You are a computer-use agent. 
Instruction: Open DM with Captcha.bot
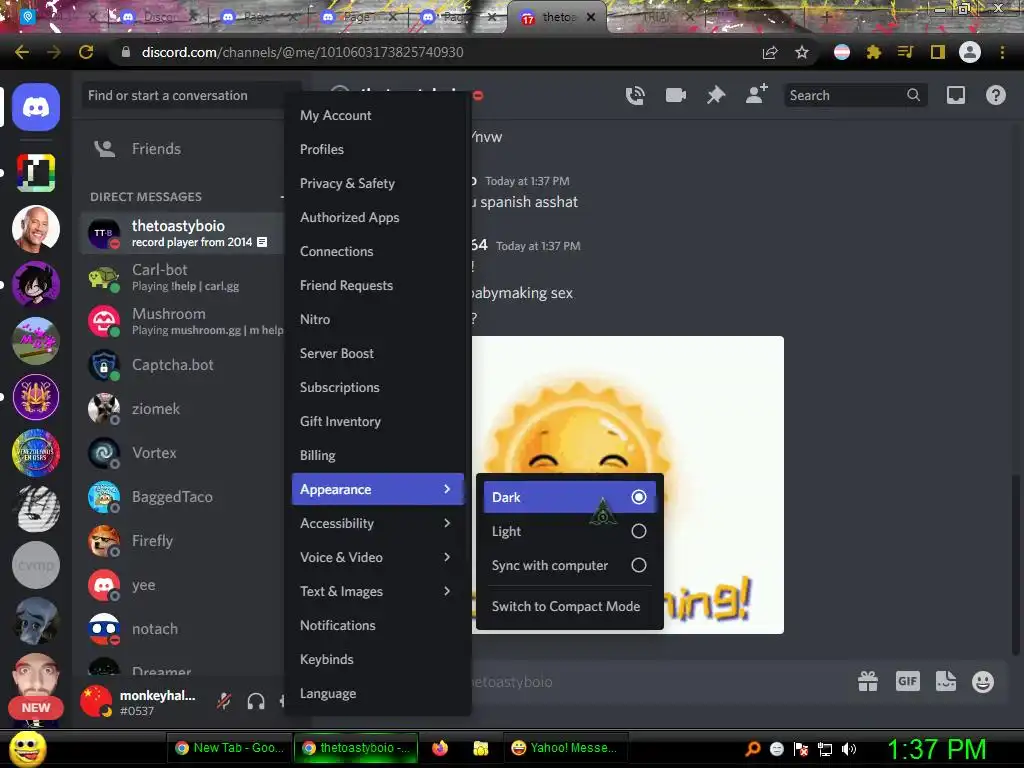click(x=182, y=365)
